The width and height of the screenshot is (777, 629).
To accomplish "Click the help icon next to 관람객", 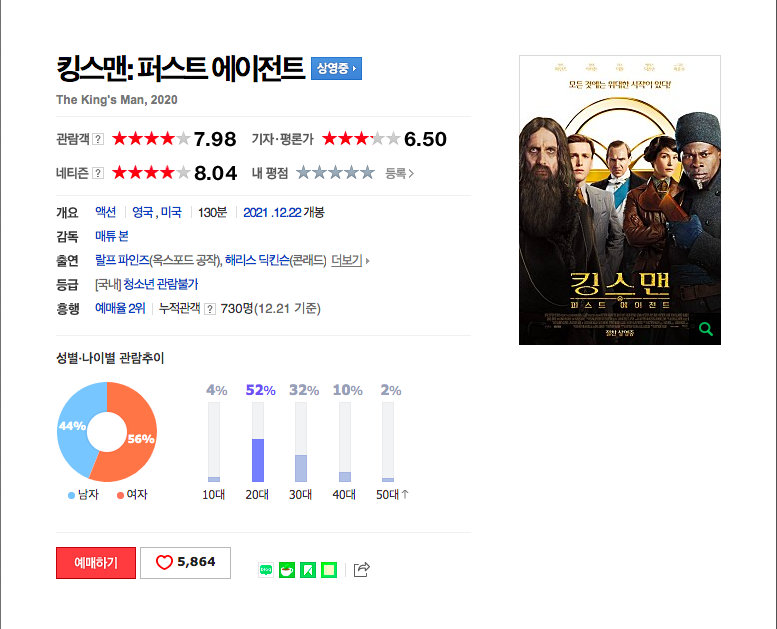I will (x=99, y=139).
